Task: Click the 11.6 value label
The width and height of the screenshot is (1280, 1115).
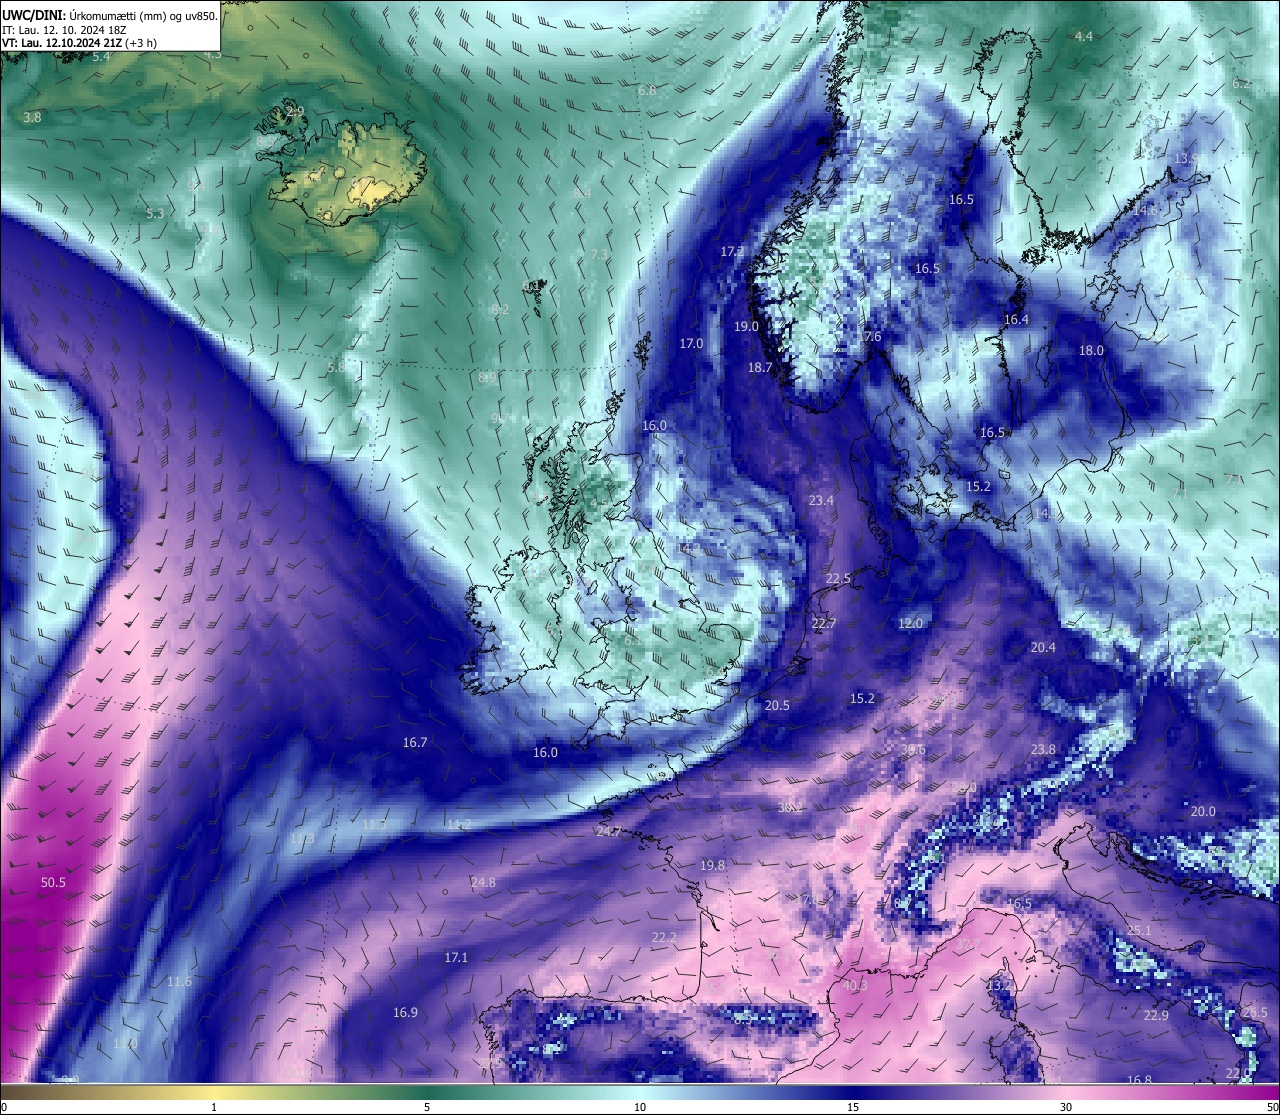Action: pyautogui.click(x=179, y=981)
